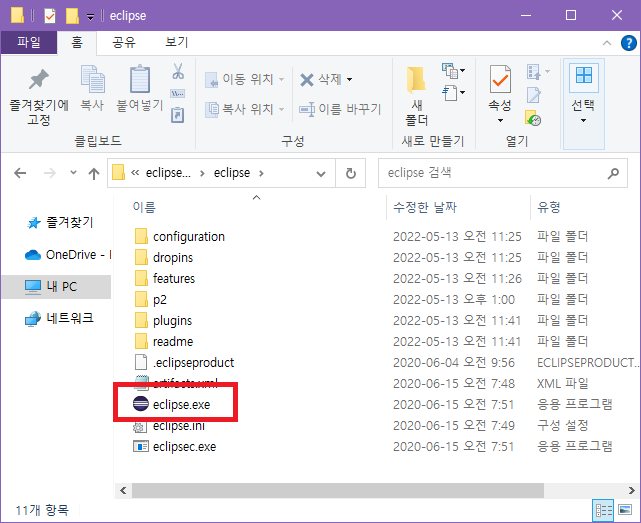Sort by 유형 (Type) column header
This screenshot has width=641, height=523.
(548, 207)
